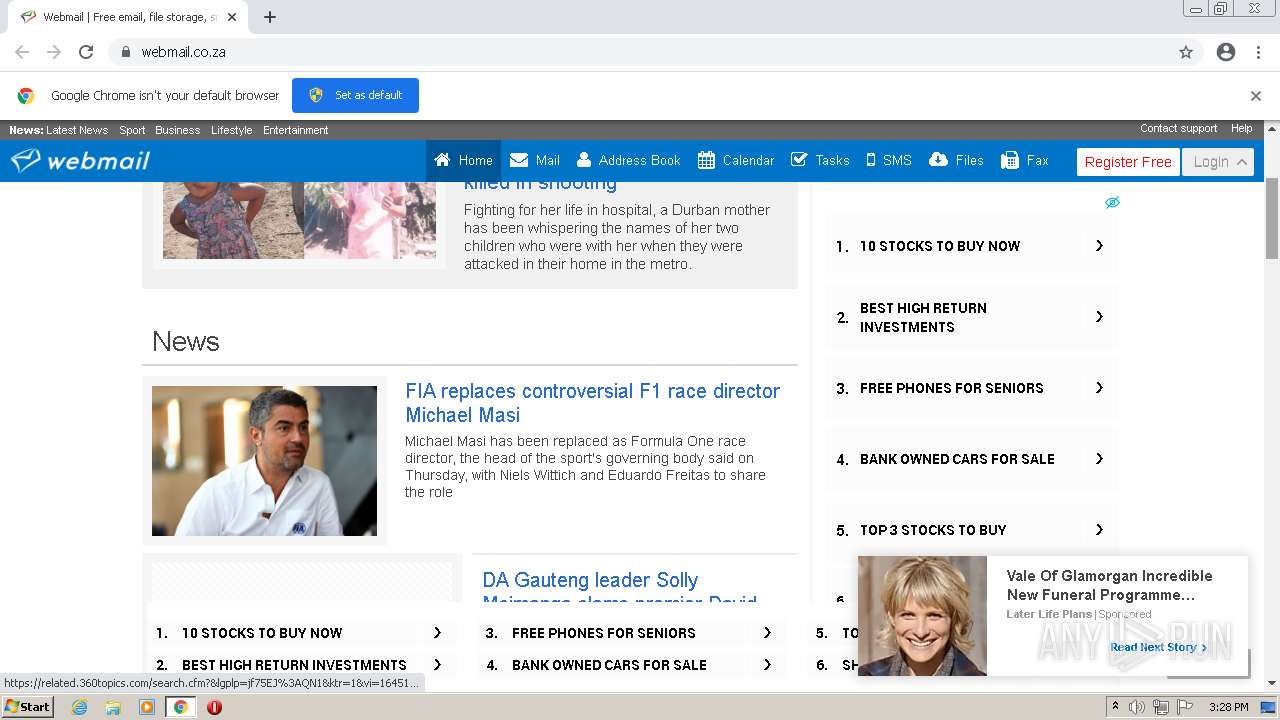This screenshot has width=1280, height=720.
Task: Open the Home tab in Webmail nav
Action: click(x=463, y=160)
